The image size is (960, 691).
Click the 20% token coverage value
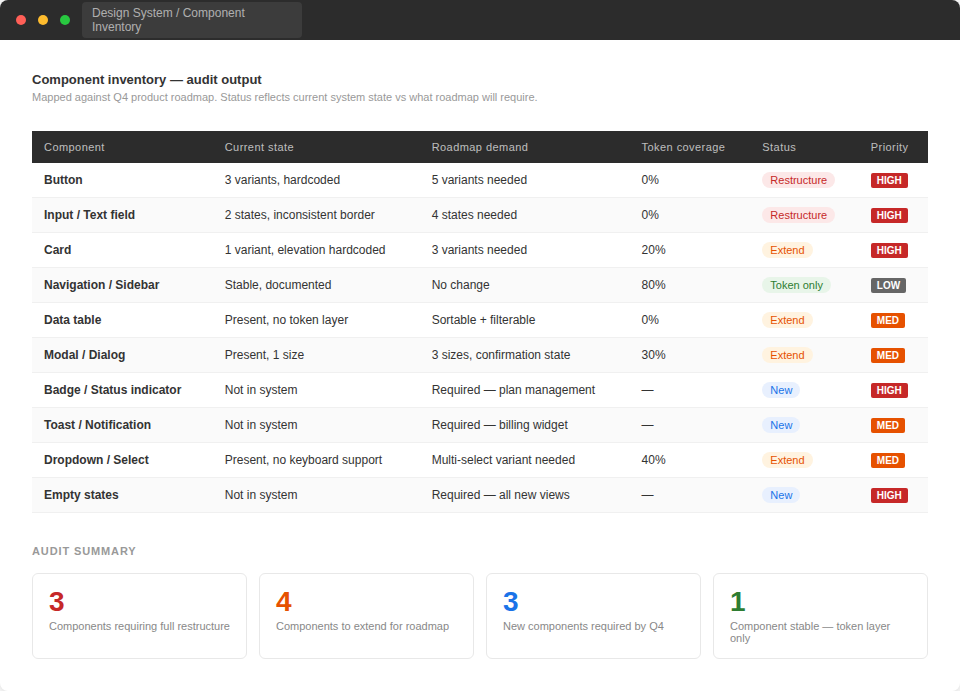(653, 250)
